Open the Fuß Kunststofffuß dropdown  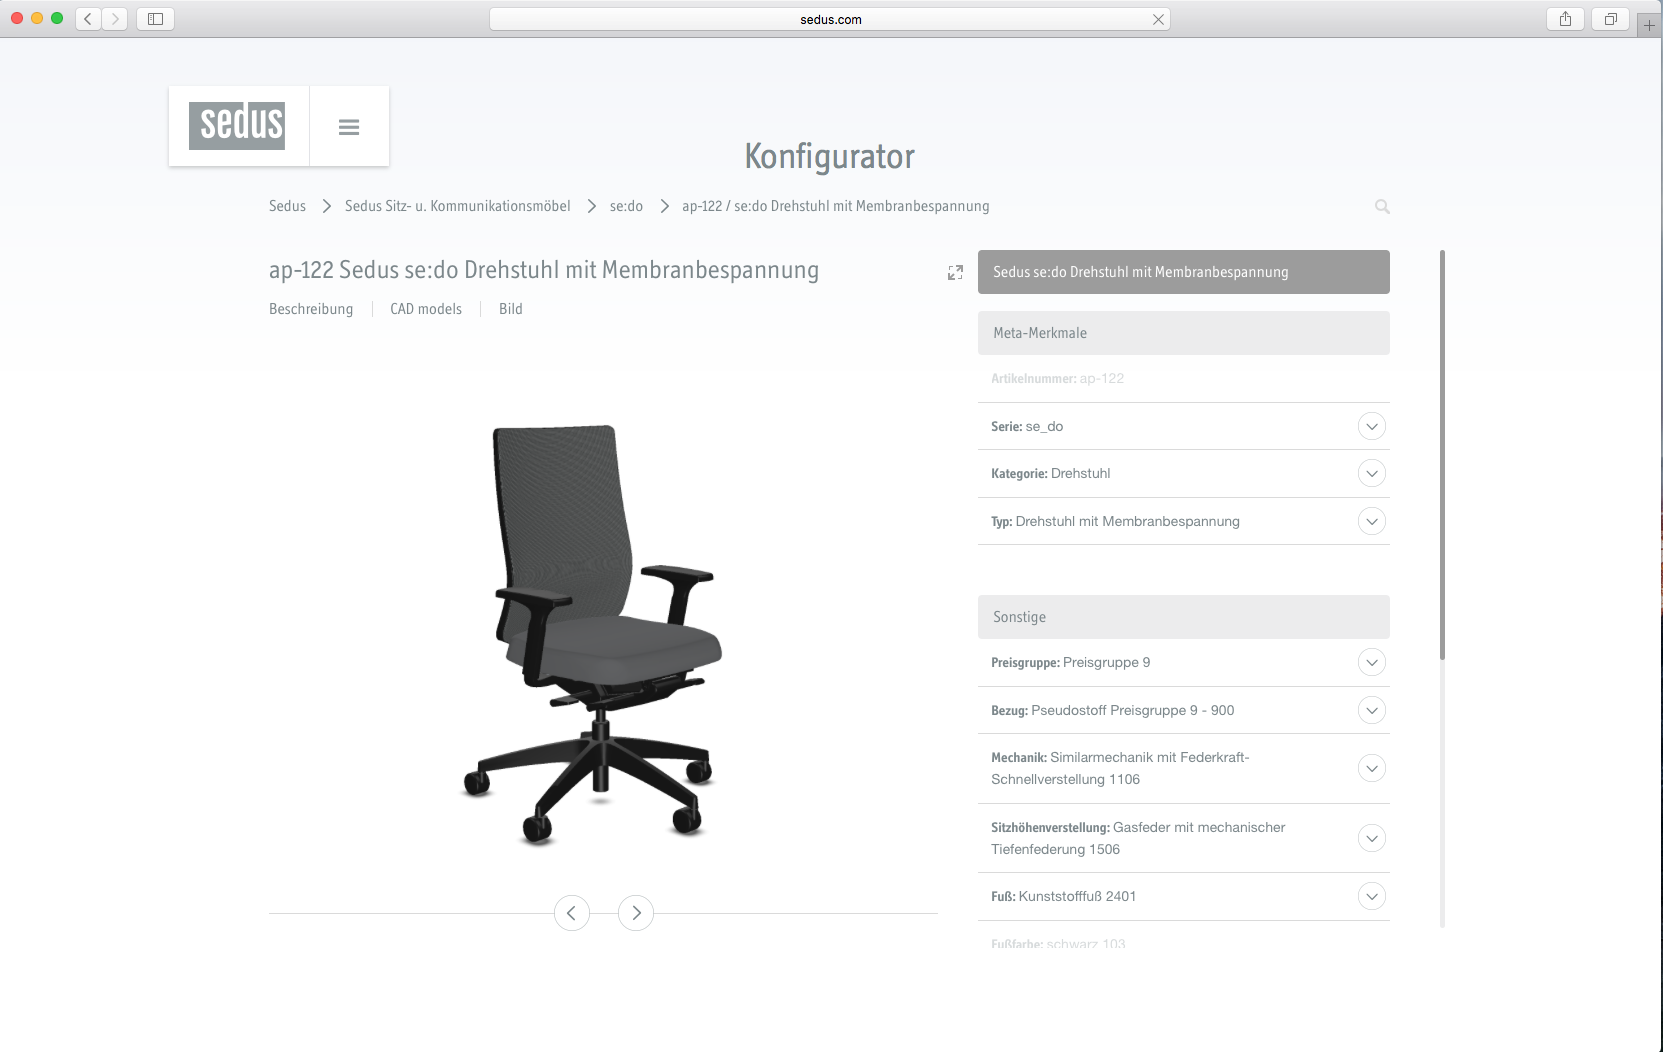click(1372, 896)
